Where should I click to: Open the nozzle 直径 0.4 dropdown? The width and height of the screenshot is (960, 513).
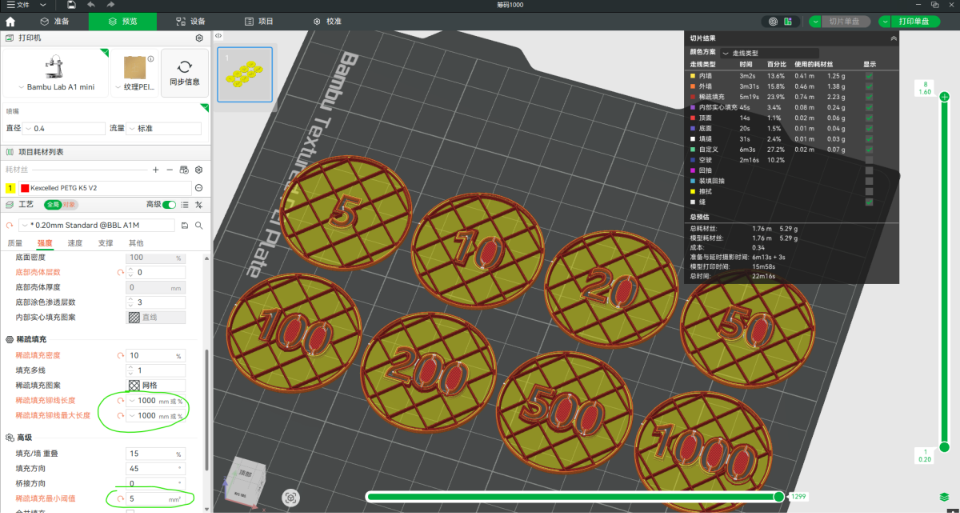pos(64,129)
